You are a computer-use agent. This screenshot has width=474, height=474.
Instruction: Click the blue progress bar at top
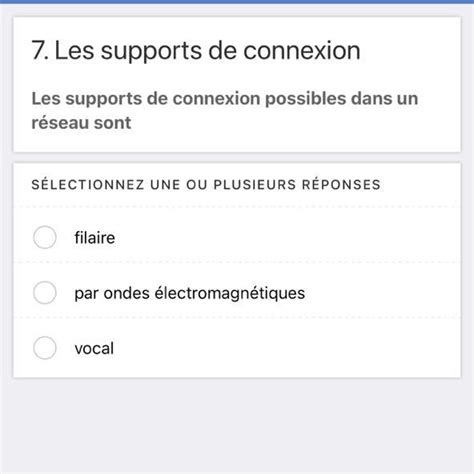[237, 2]
